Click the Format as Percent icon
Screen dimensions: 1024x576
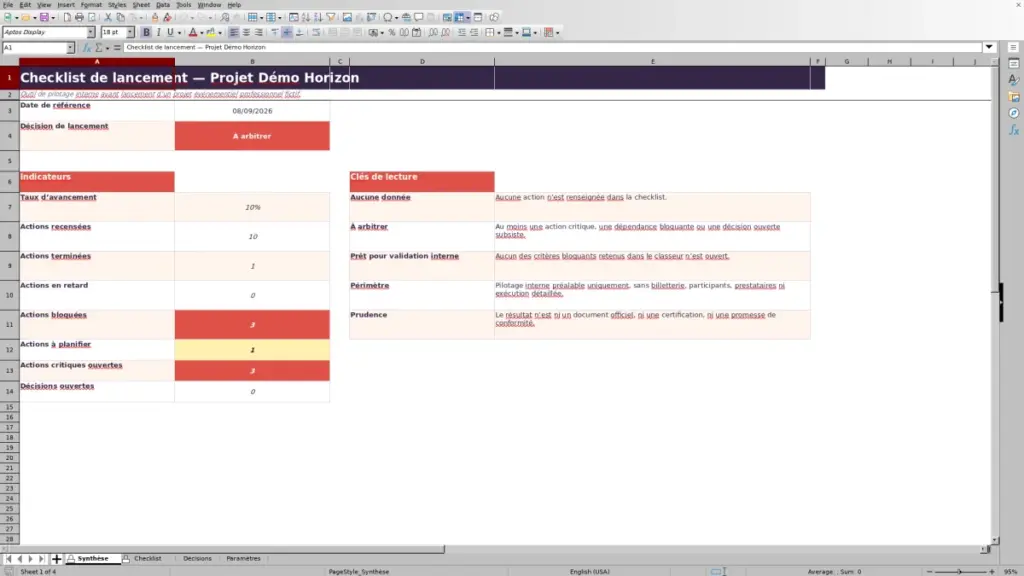(x=392, y=33)
